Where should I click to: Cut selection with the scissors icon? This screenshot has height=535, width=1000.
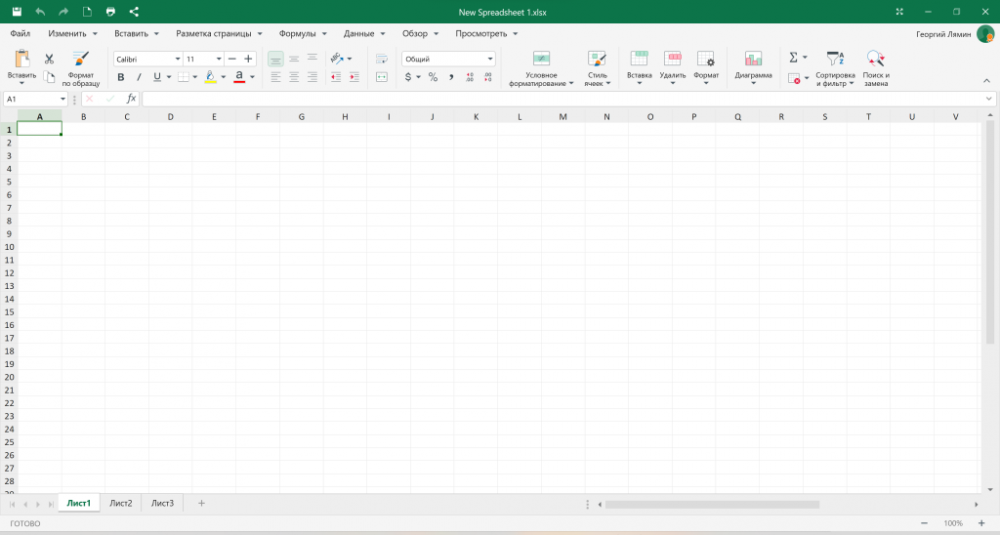tap(49, 59)
